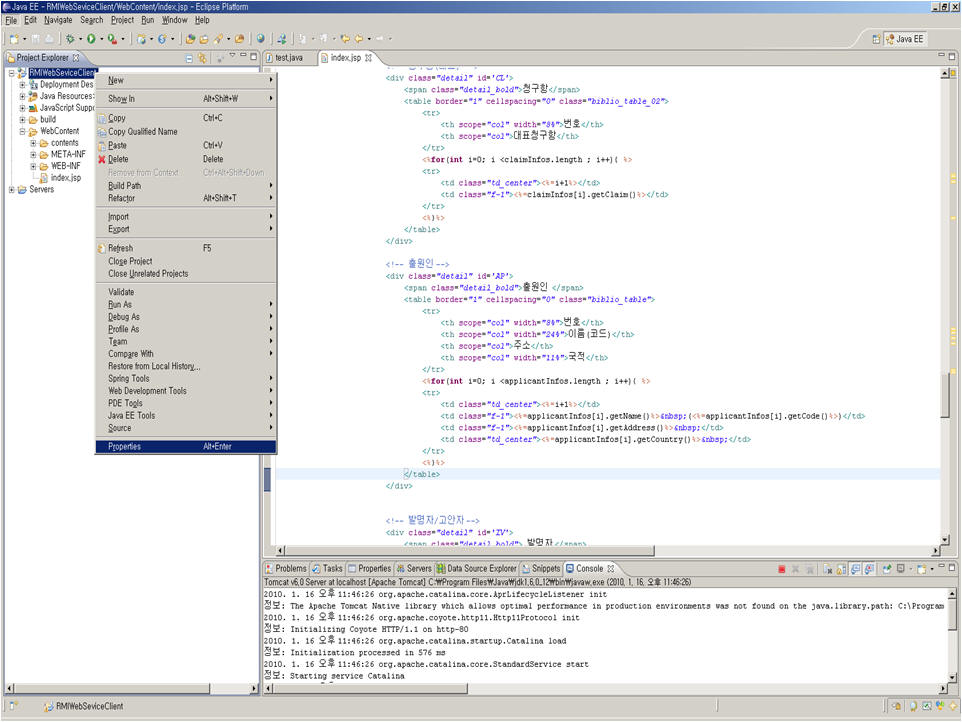Choose Refresh from the context menu
The height and width of the screenshot is (722, 962).
click(120, 248)
